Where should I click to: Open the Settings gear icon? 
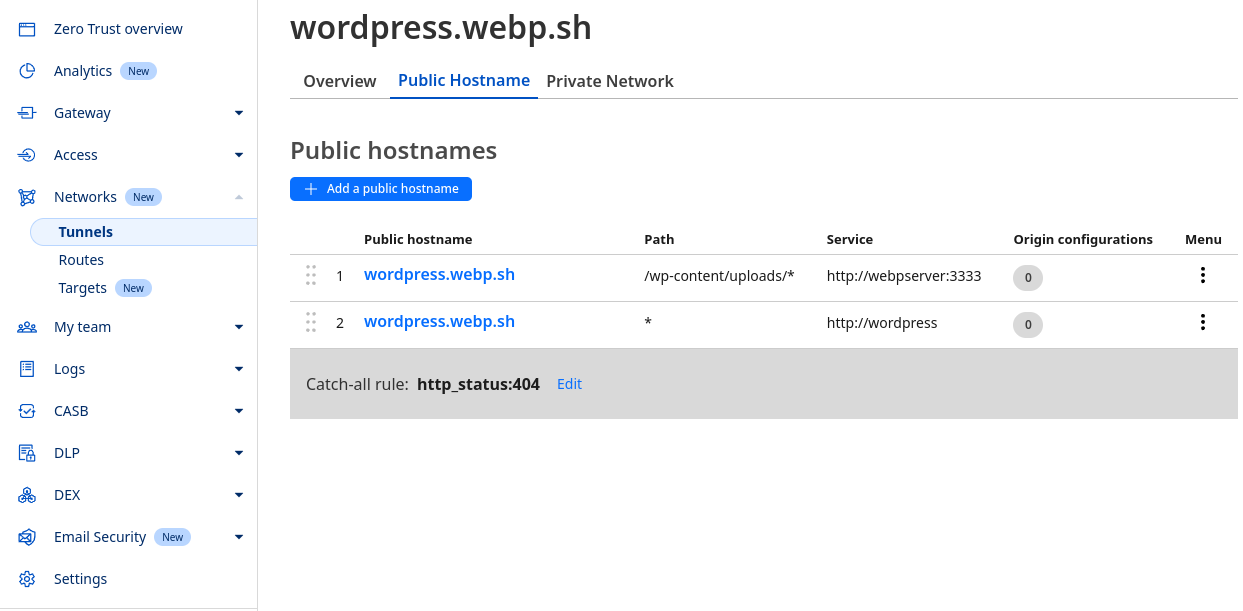click(26, 578)
